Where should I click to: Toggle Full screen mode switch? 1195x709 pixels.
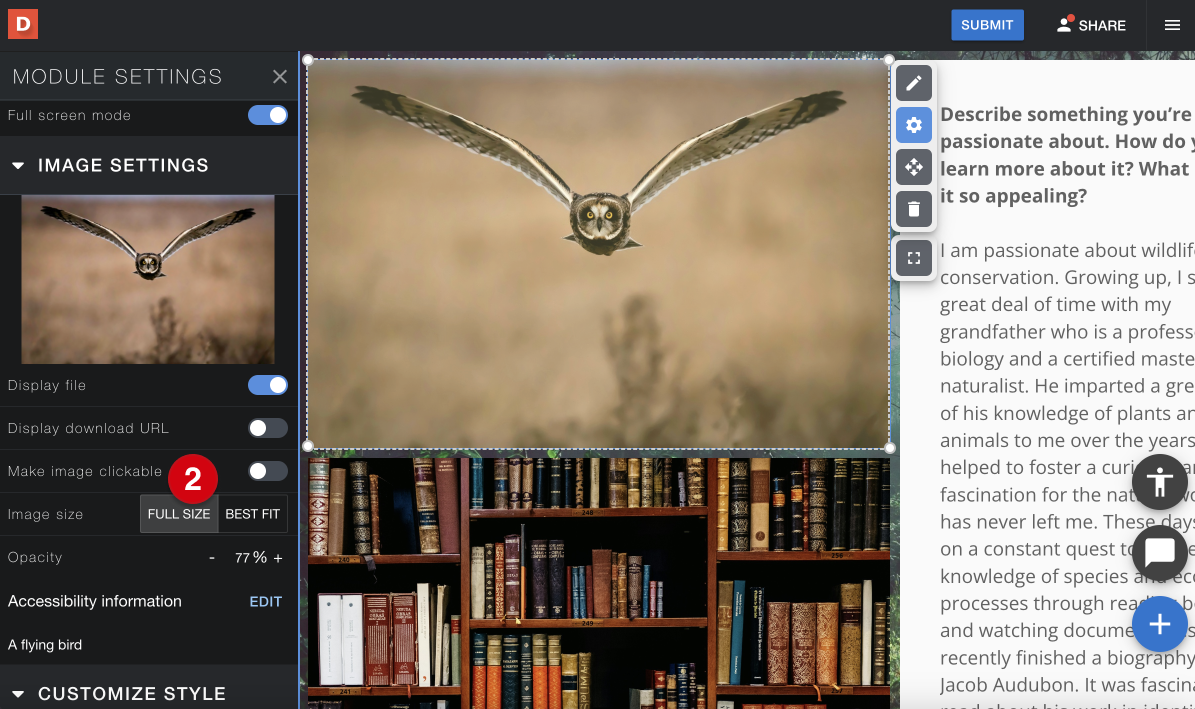[x=268, y=115]
